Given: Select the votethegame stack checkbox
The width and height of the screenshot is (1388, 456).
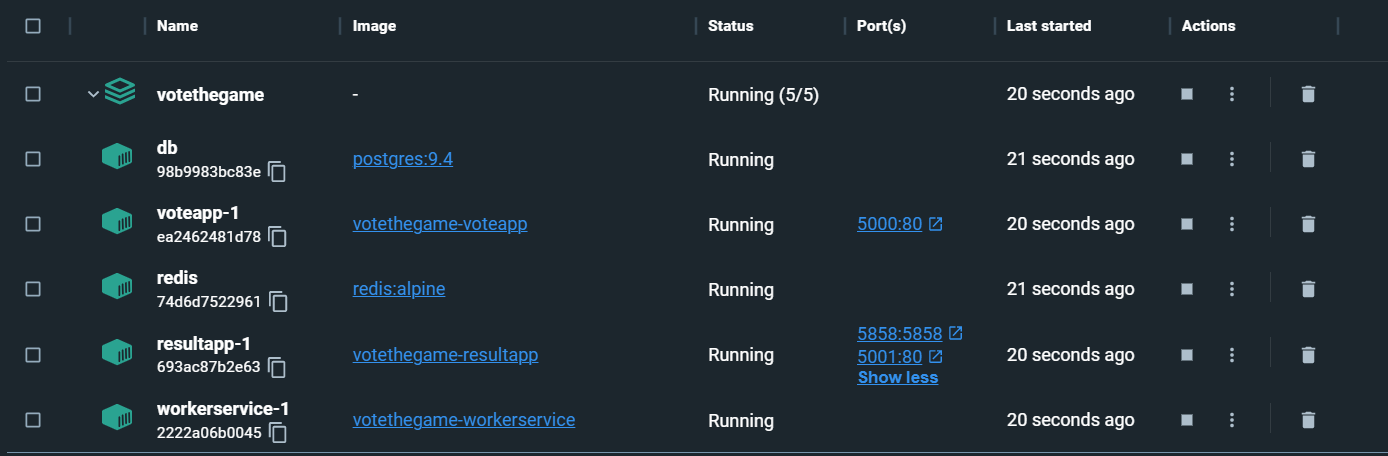Looking at the screenshot, I should [33, 94].
